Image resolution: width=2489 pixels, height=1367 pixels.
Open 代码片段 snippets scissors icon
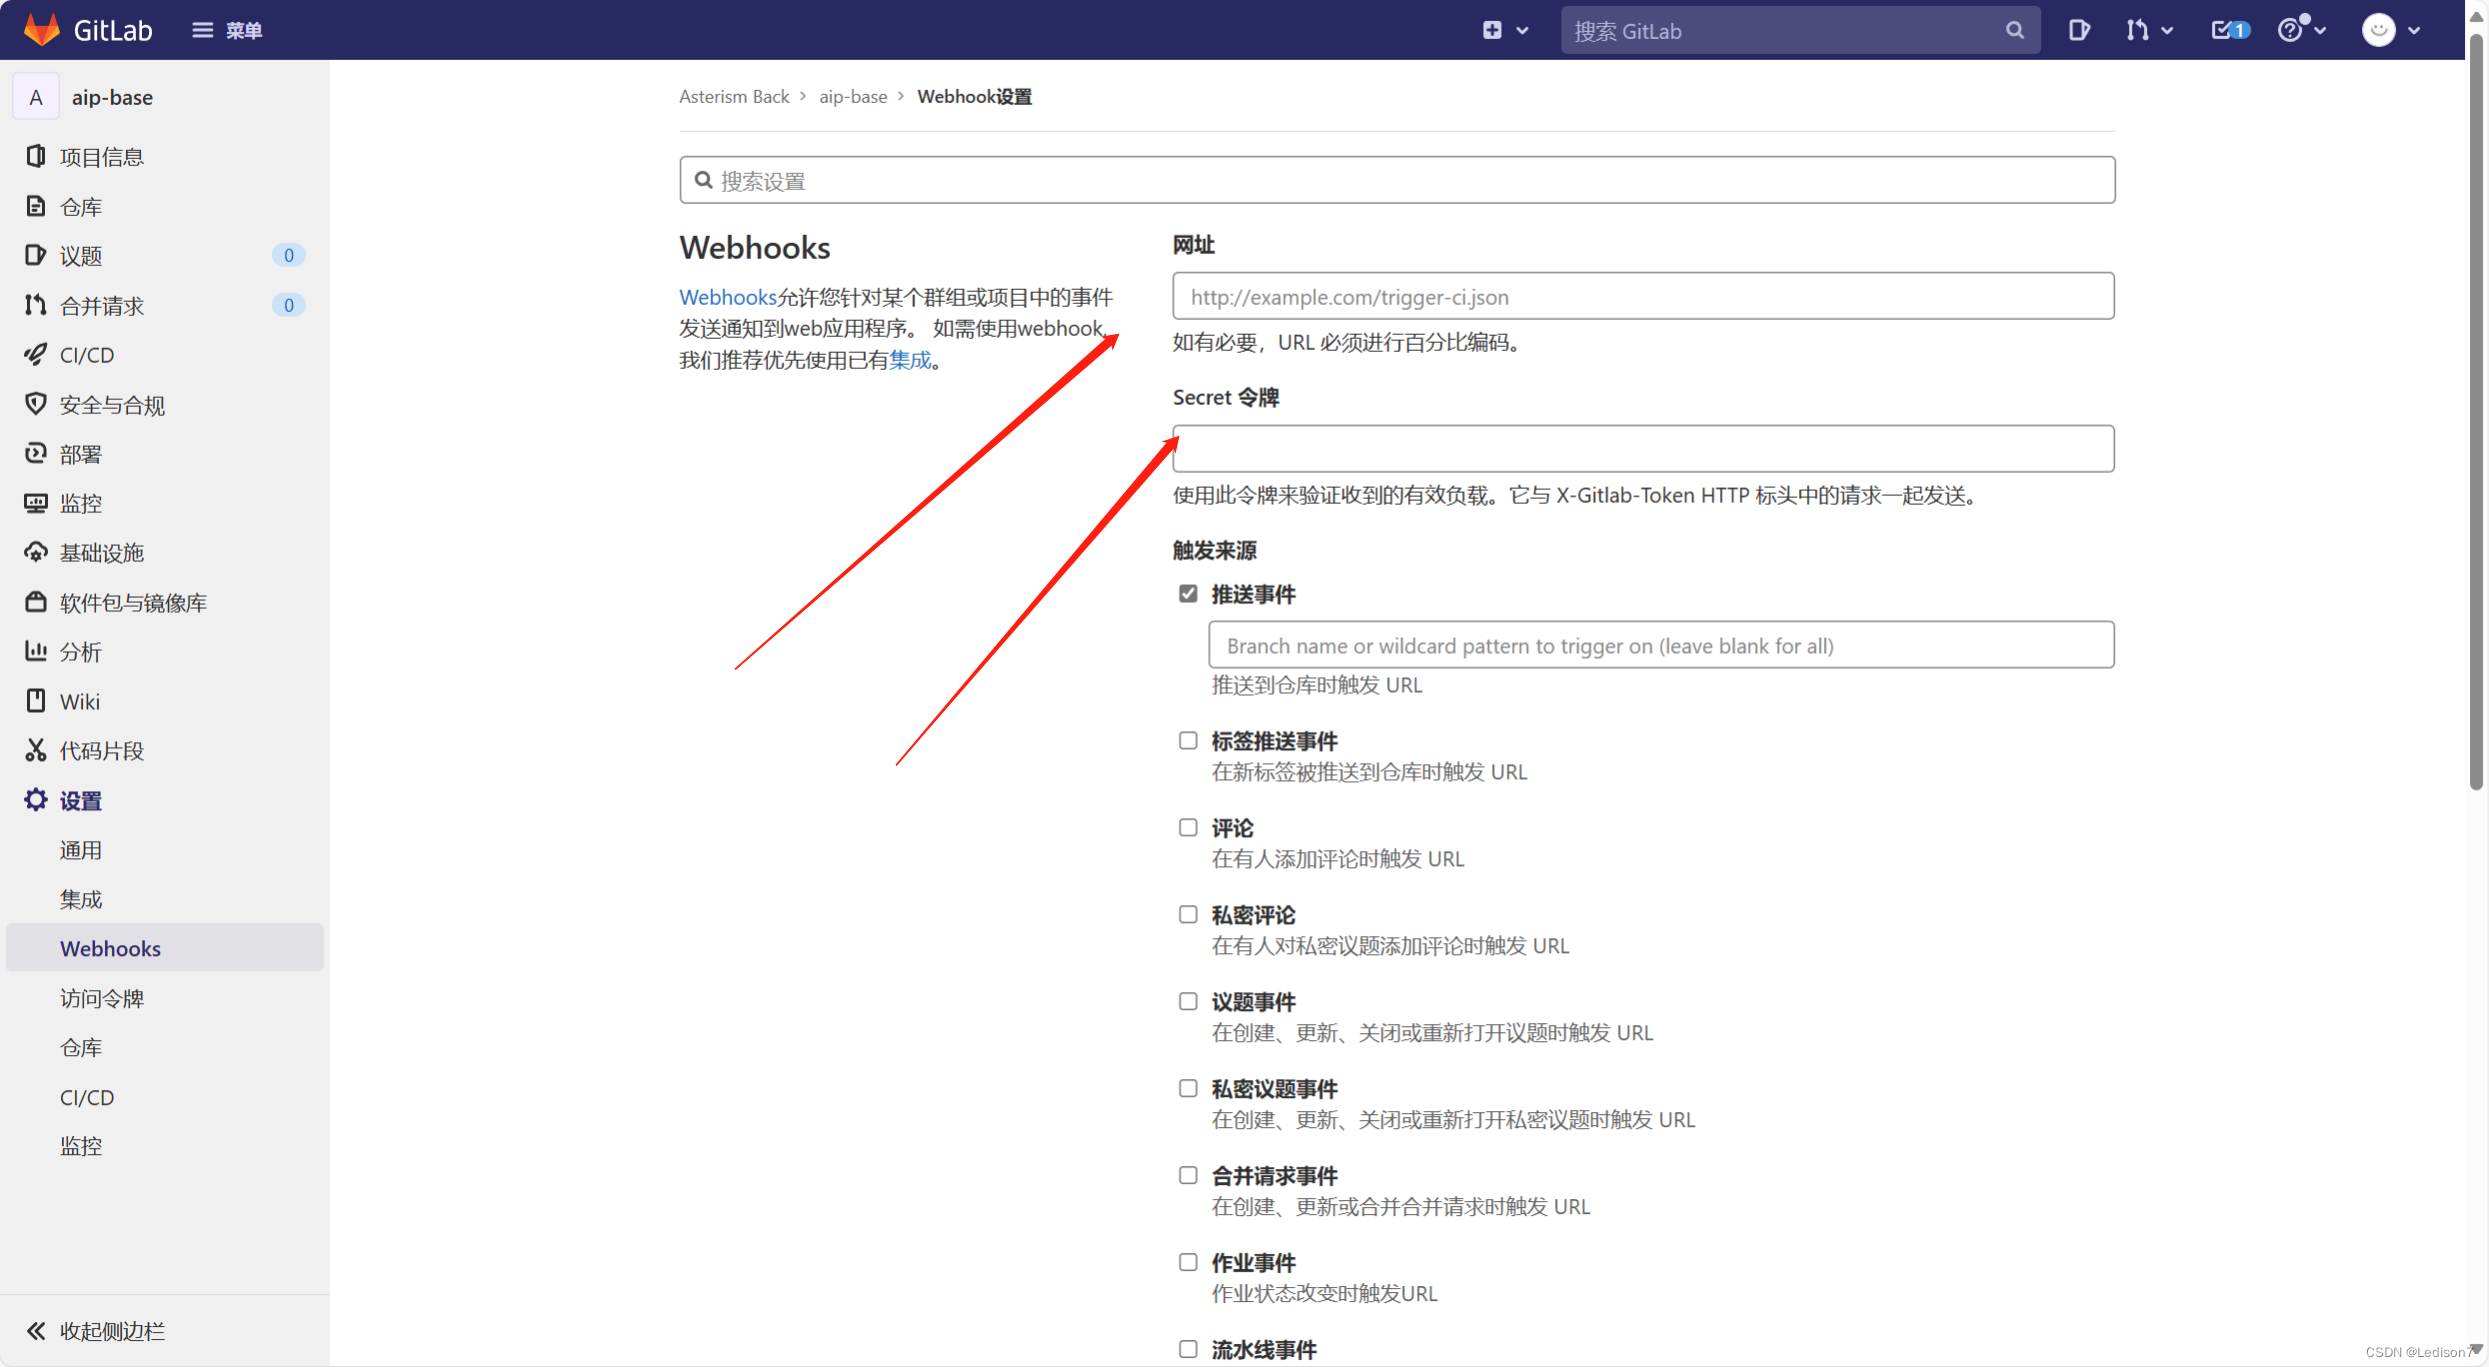click(x=36, y=750)
